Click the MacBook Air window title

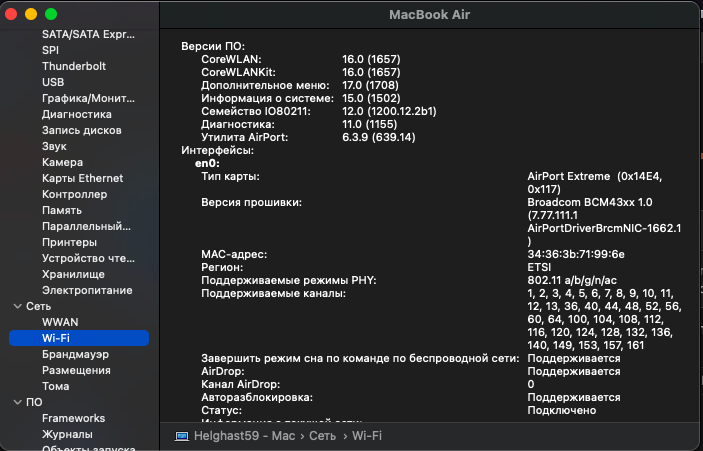[x=430, y=15]
